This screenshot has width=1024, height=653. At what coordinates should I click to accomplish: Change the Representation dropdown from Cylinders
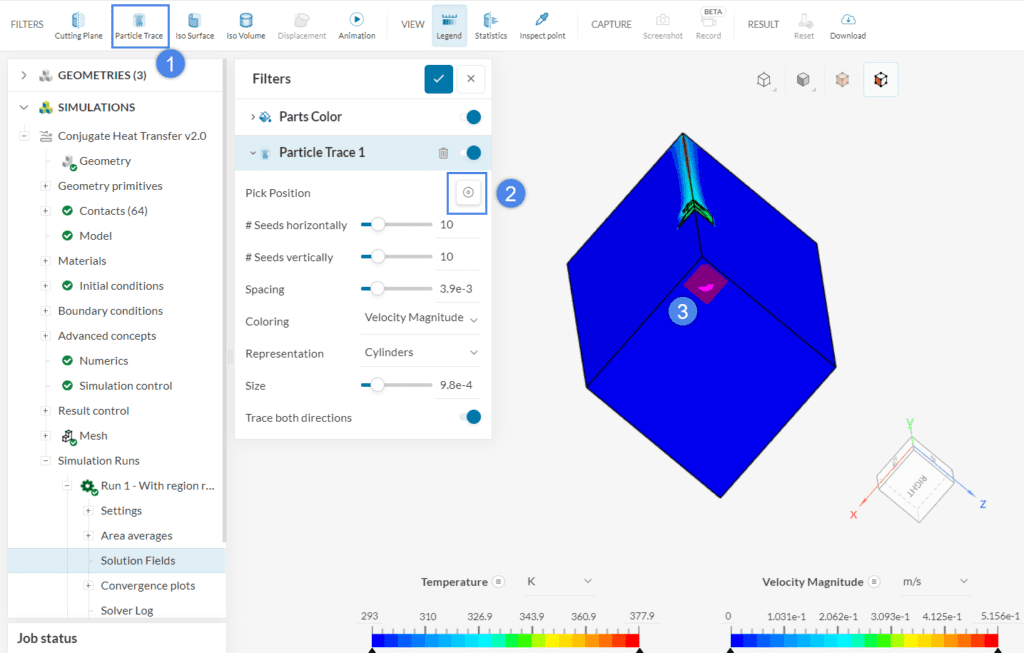[419, 353]
